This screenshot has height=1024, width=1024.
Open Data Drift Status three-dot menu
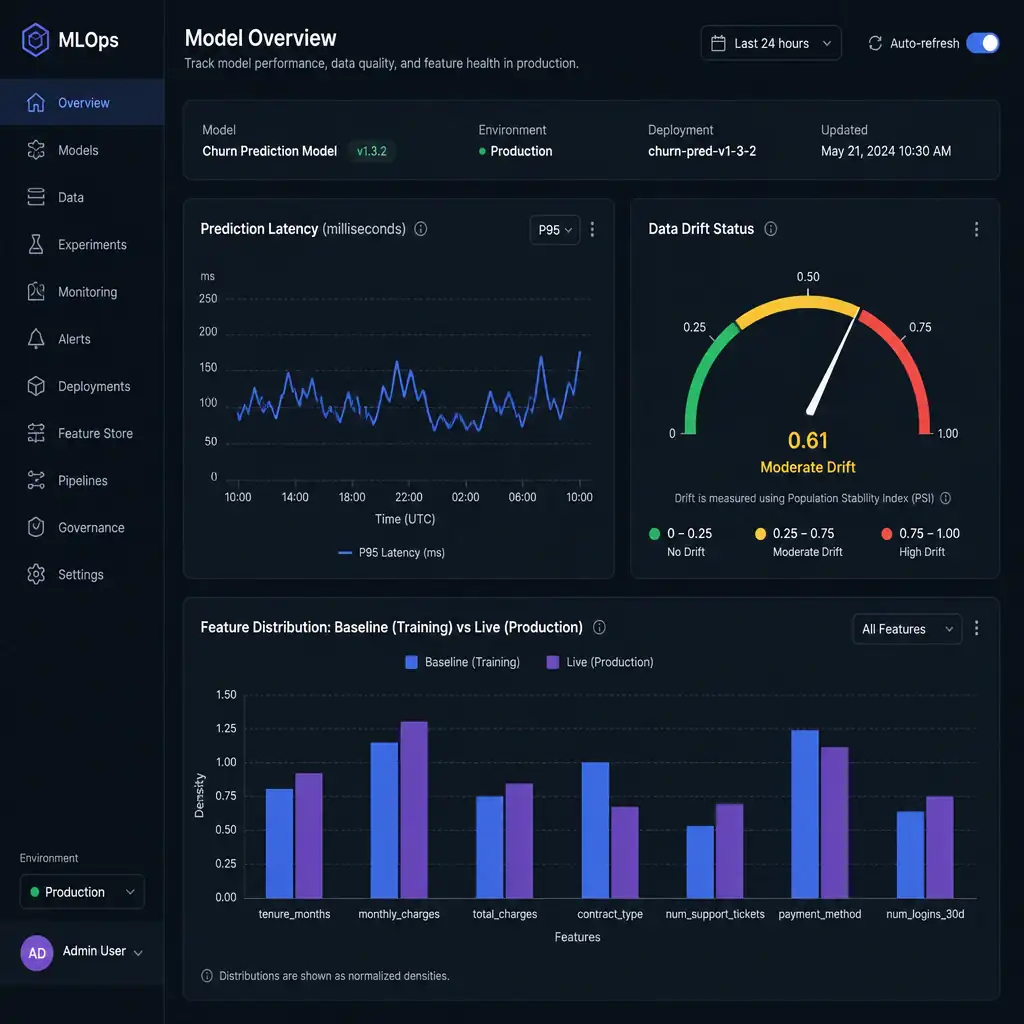point(976,229)
